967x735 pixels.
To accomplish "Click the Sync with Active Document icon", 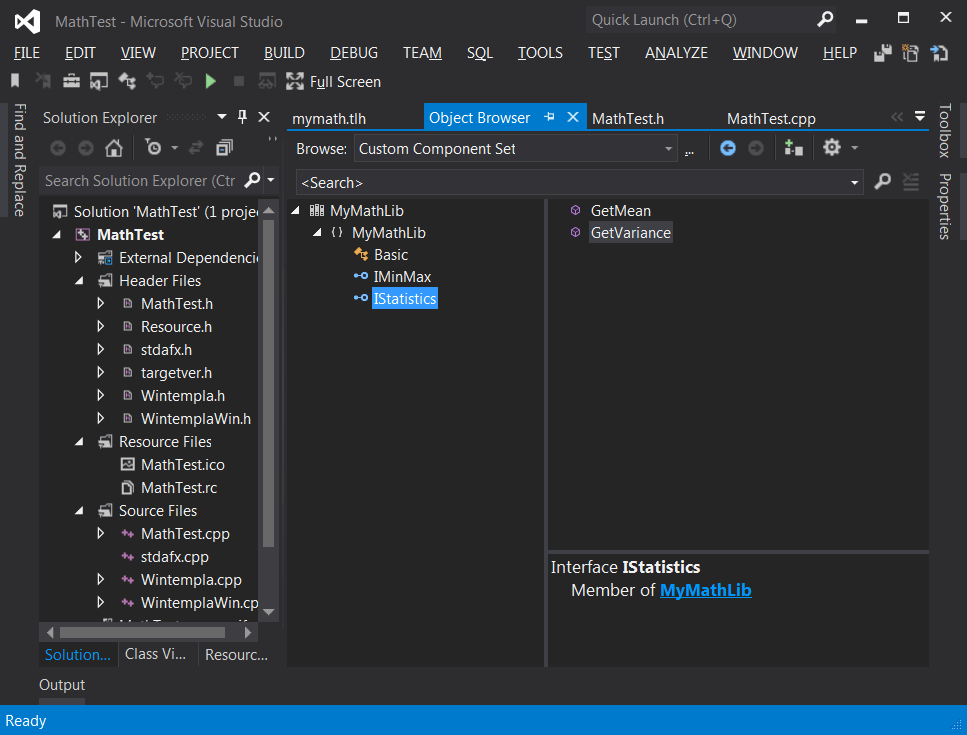I will [196, 148].
